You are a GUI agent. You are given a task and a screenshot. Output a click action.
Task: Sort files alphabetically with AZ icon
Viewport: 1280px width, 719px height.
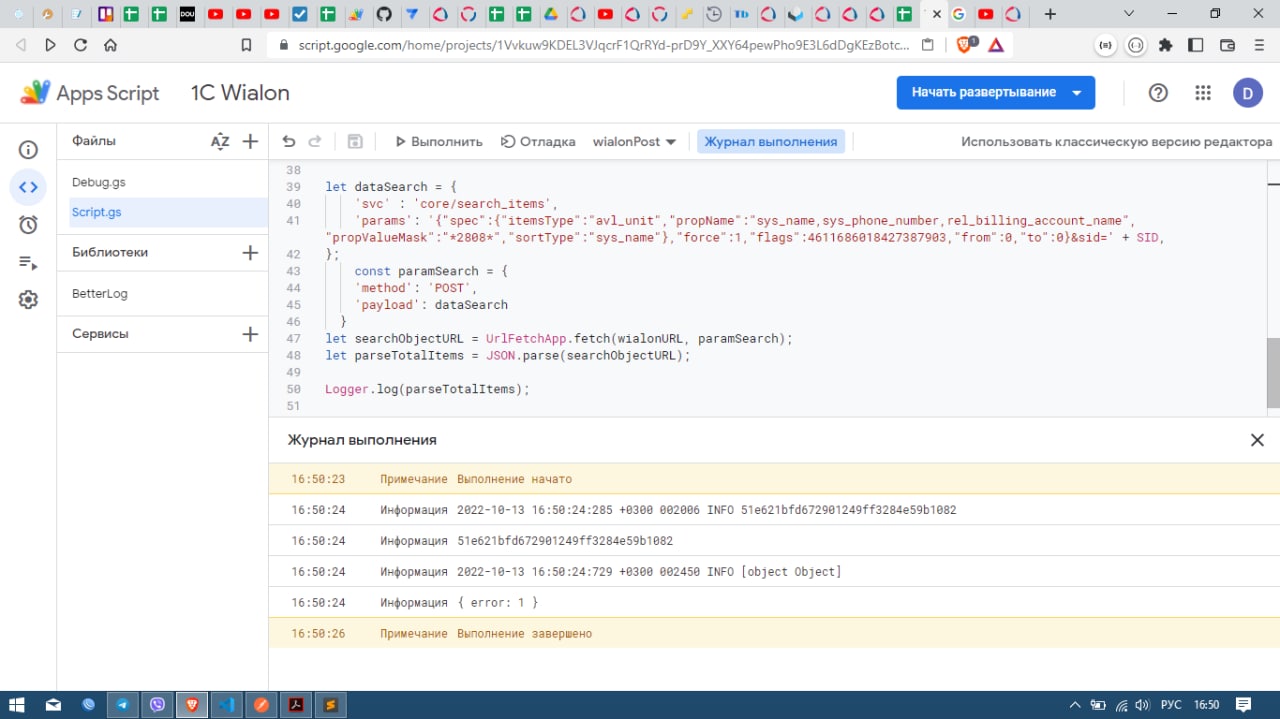(220, 142)
